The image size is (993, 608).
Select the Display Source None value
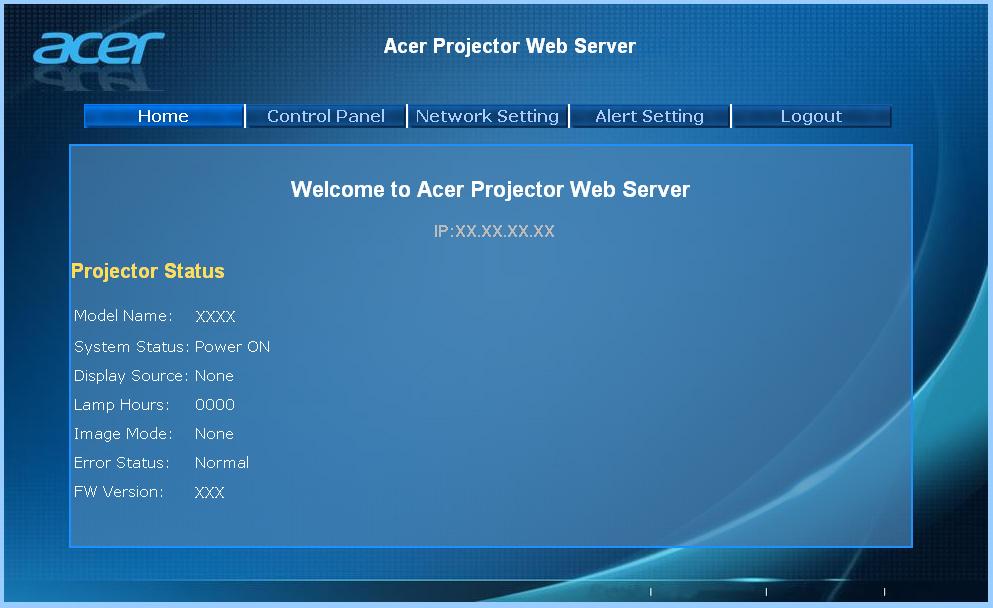[x=214, y=376]
